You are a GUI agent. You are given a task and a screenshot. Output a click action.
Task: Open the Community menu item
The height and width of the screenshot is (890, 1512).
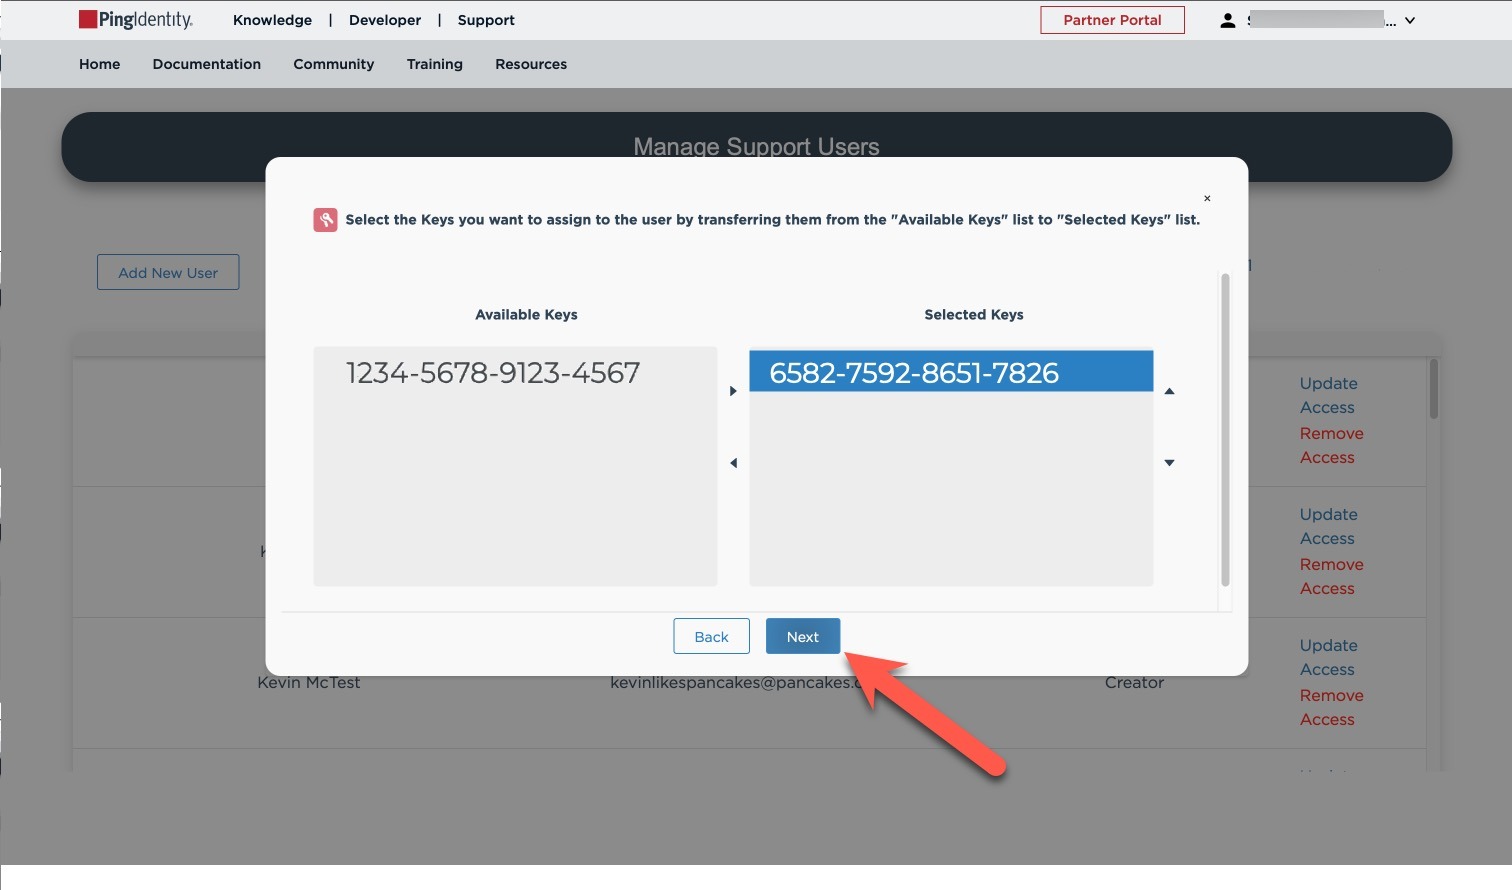tap(334, 64)
